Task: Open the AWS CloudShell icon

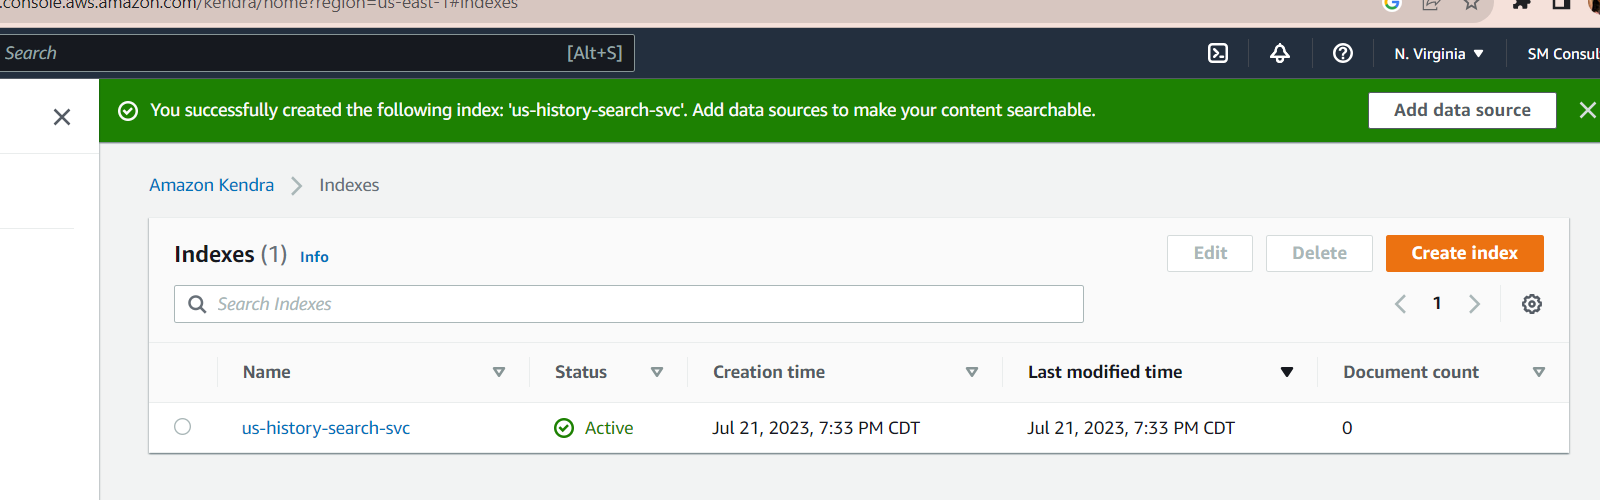Action: pos(1218,53)
